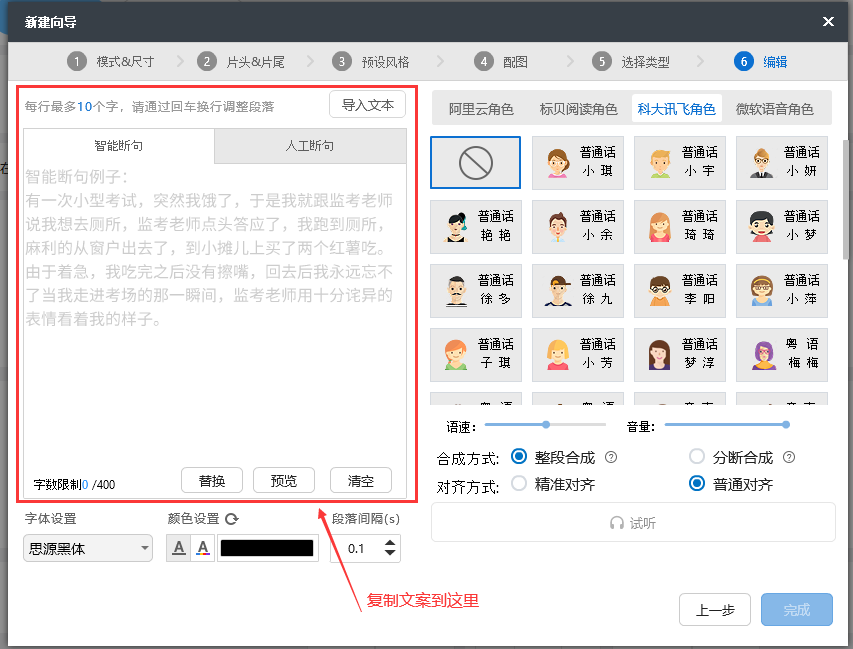Select voice avatar 李阳
The height and width of the screenshot is (649, 853).
[679, 291]
